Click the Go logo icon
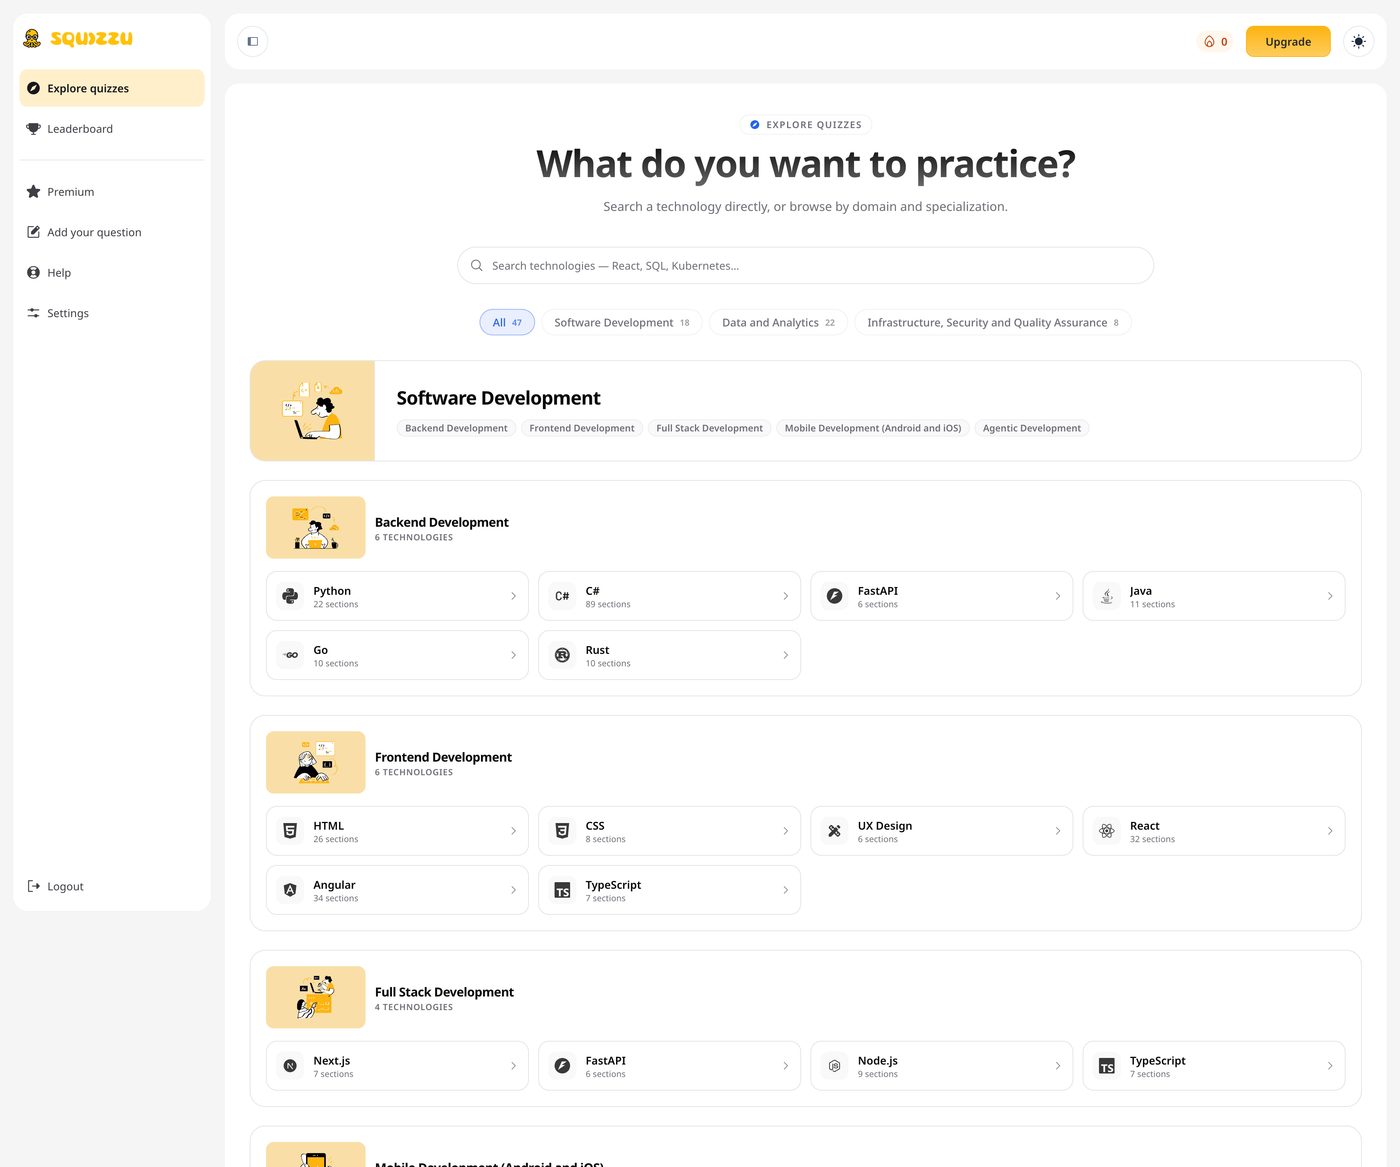The image size is (1400, 1167). [x=290, y=655]
